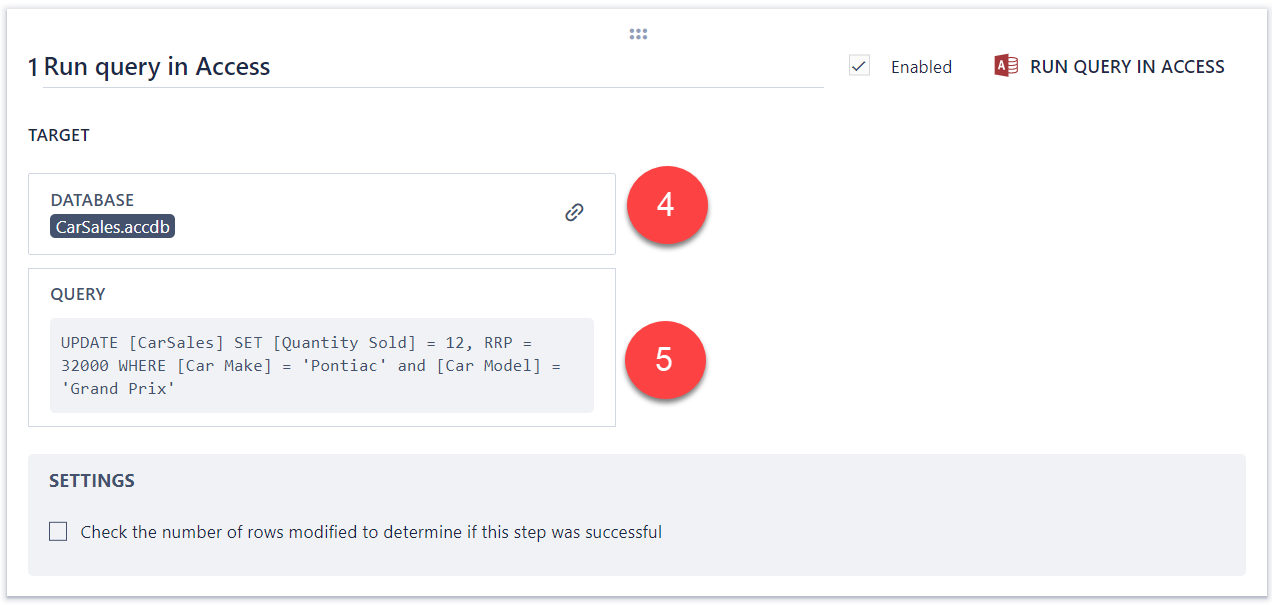The width and height of the screenshot is (1272, 605).
Task: Click the red annotation marker numbered 5
Action: click(x=665, y=360)
